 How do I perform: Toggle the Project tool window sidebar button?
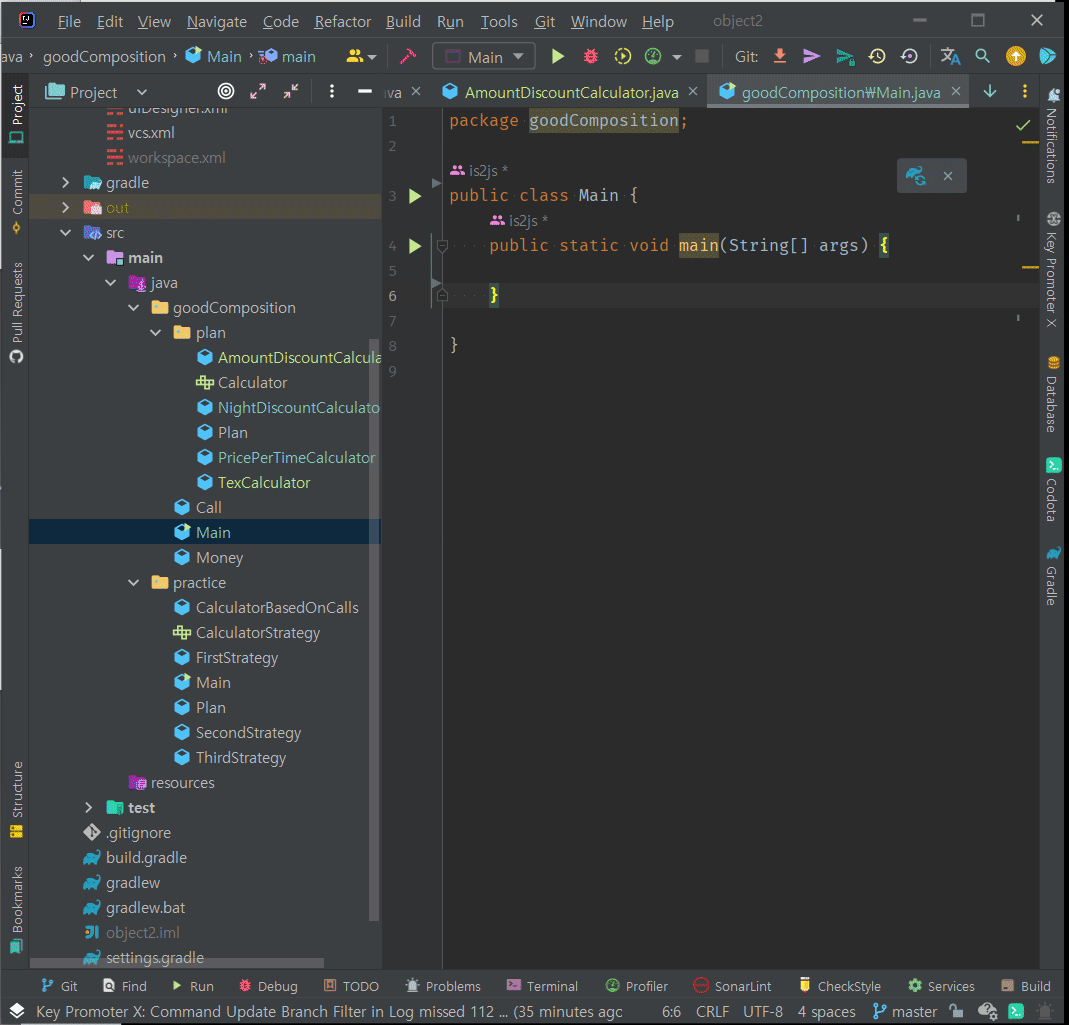pos(16,114)
